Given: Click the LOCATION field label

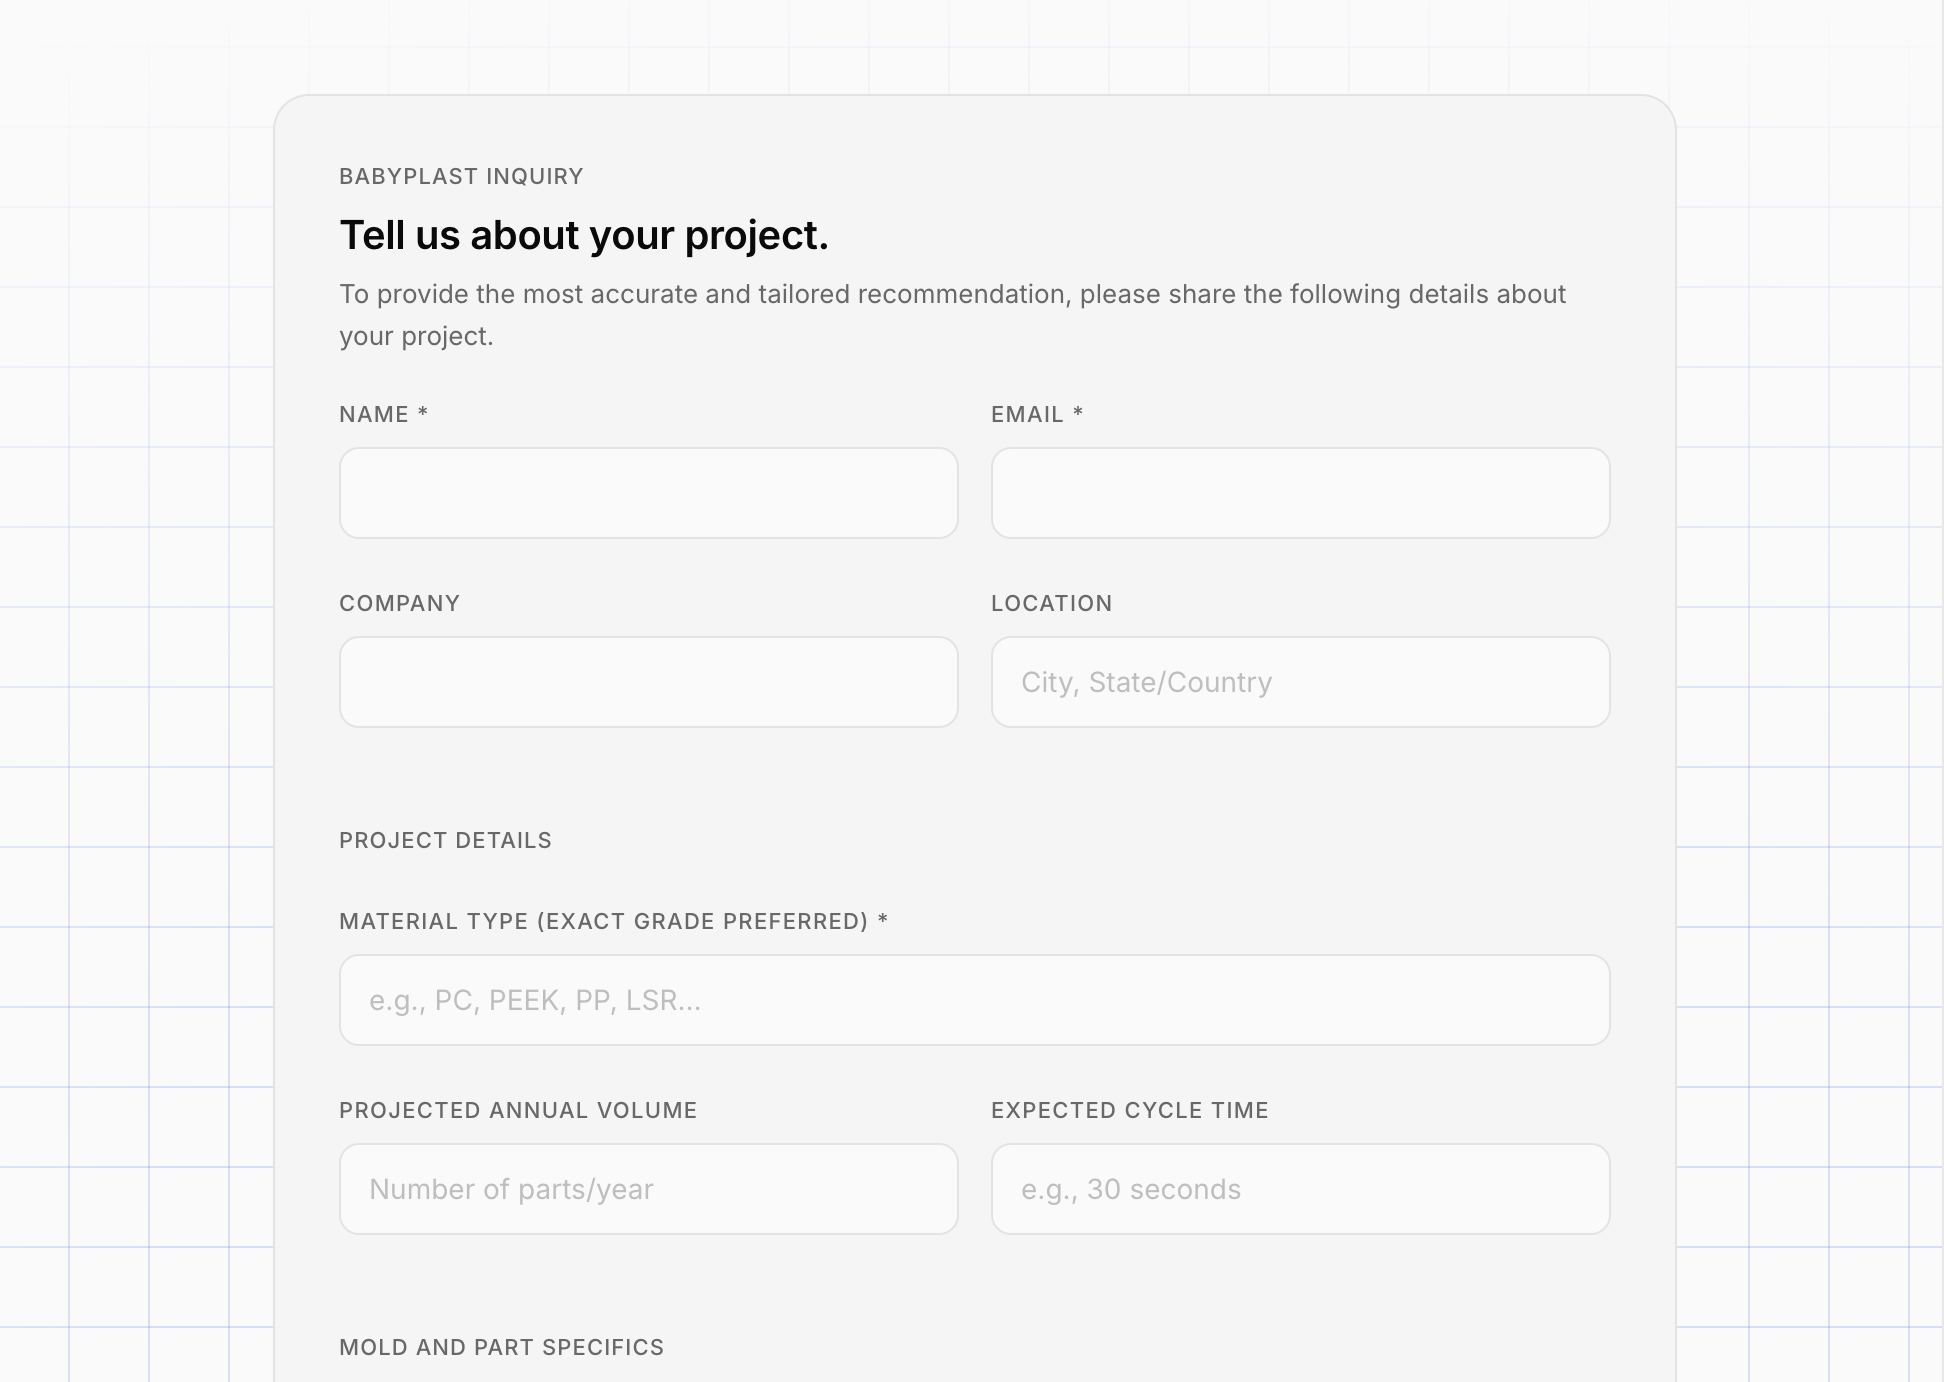Looking at the screenshot, I should (x=1052, y=604).
